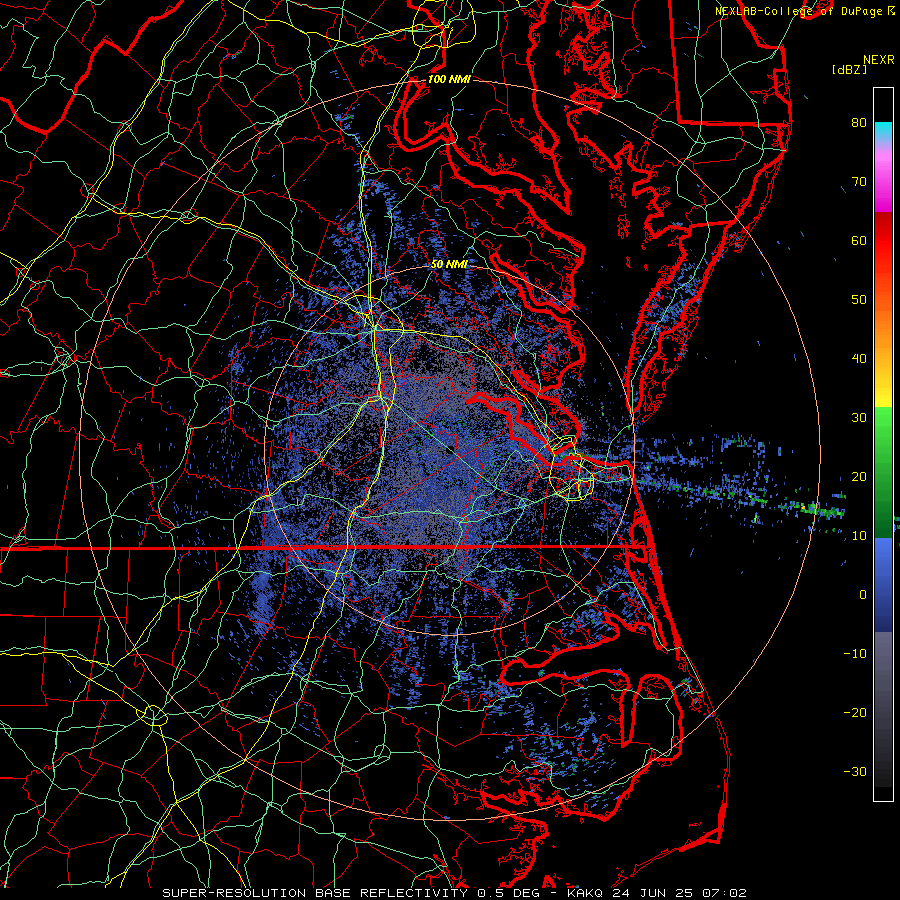Click the 24 JUN 25 07:02 timestamp

(680, 893)
